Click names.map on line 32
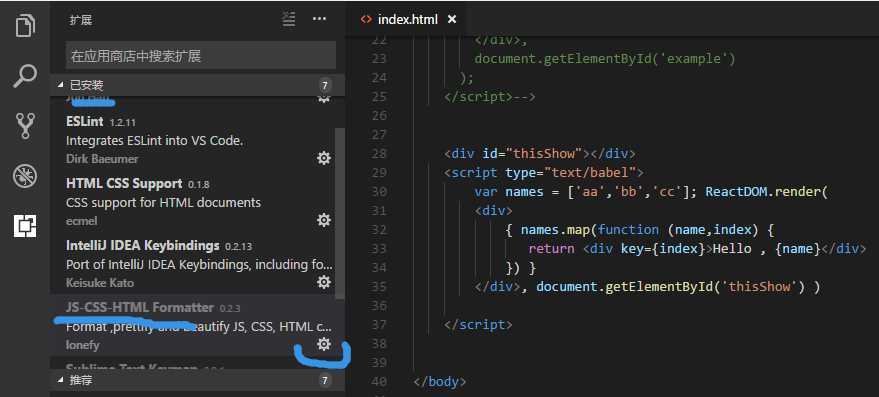879x397 pixels. pos(556,230)
